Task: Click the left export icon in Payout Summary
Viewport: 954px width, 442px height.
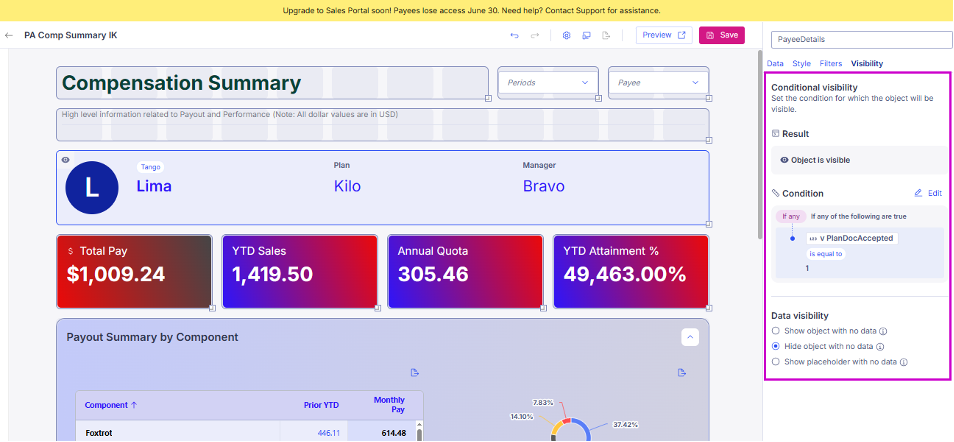Action: coord(415,373)
